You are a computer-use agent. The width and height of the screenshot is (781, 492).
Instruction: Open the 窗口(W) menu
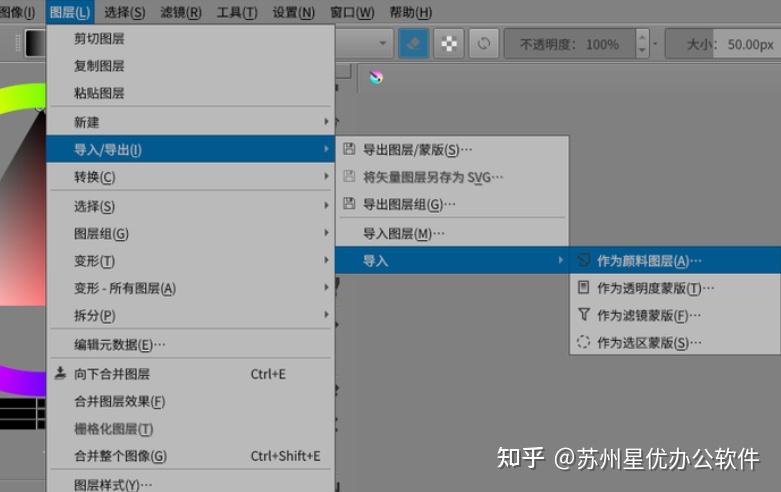pos(352,12)
